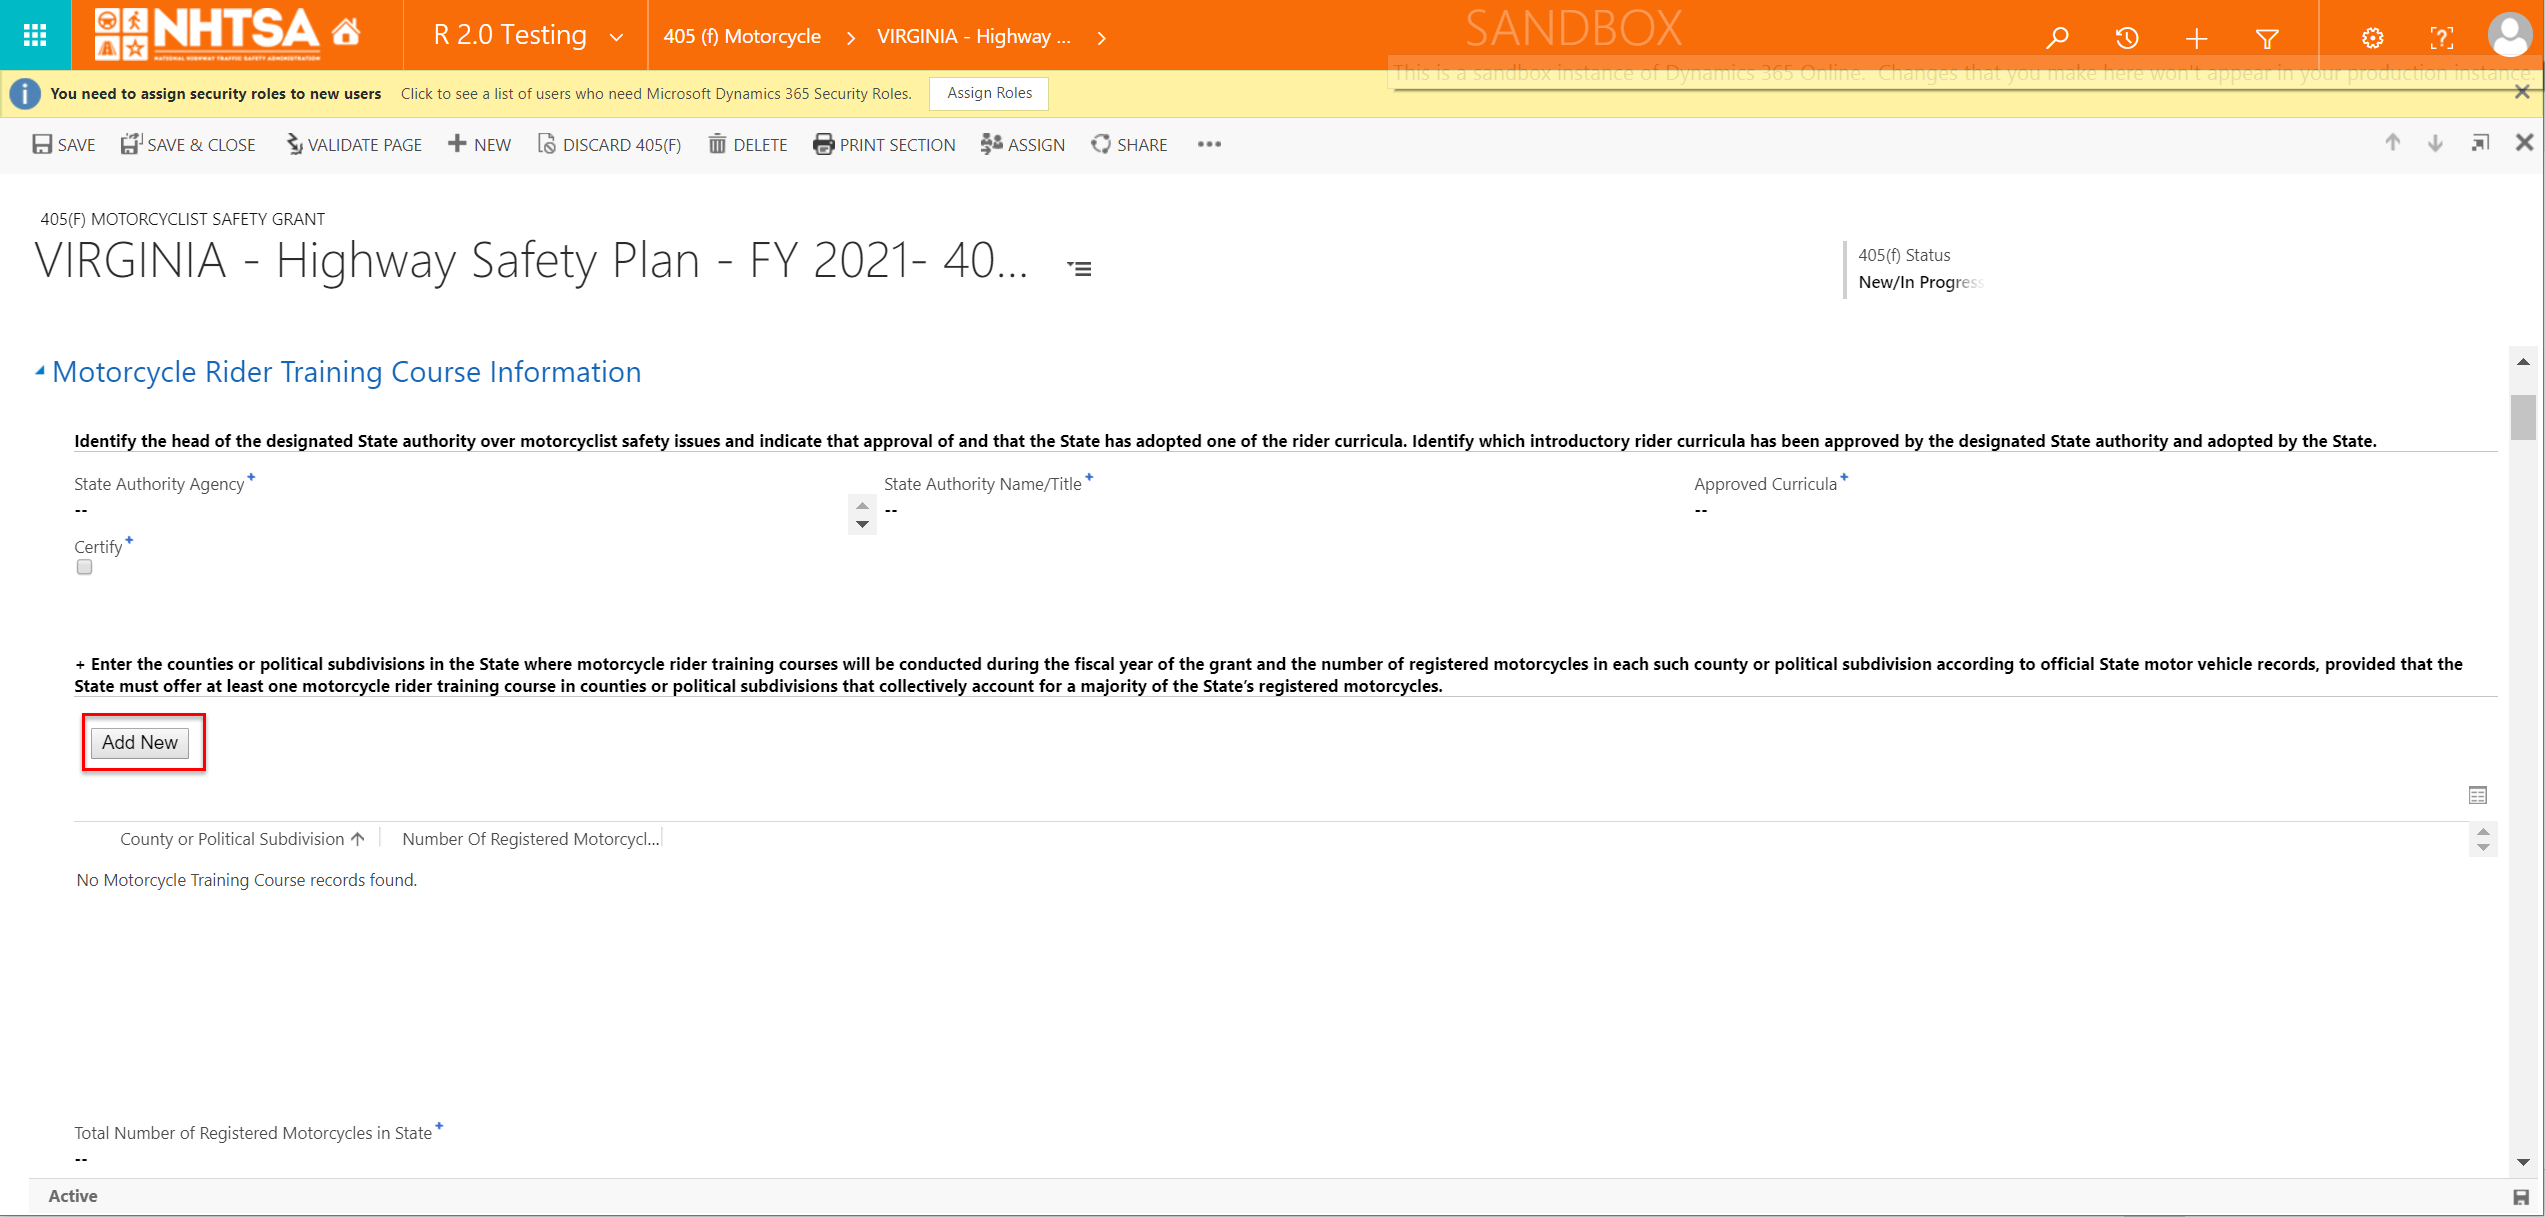This screenshot has height=1217, width=2545.
Task: Open the app launcher waffle icon
Action: [35, 36]
